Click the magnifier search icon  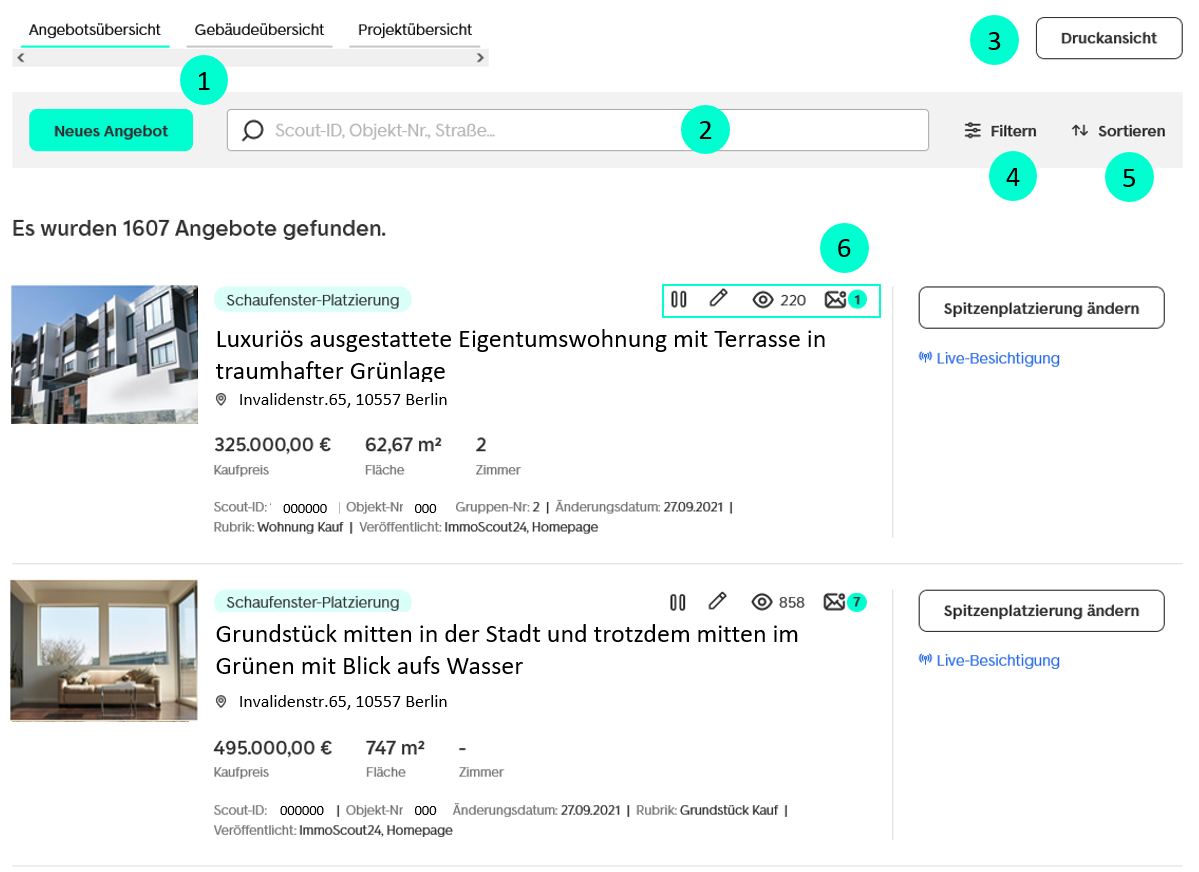[x=253, y=130]
